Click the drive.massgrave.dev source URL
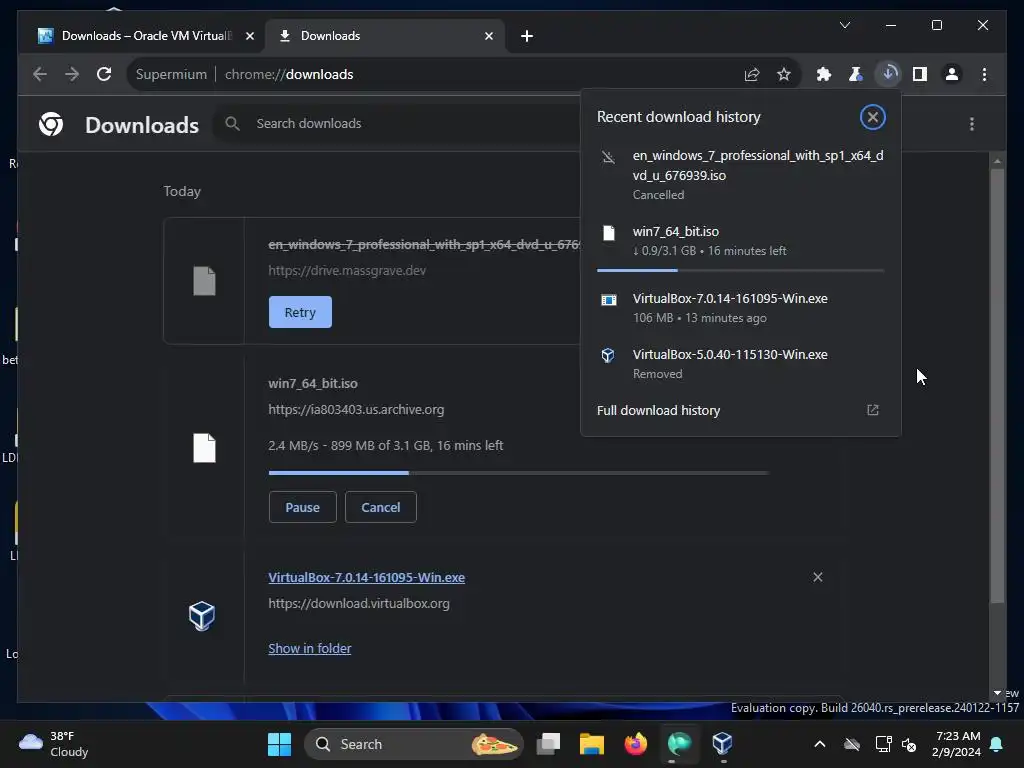 click(x=347, y=270)
